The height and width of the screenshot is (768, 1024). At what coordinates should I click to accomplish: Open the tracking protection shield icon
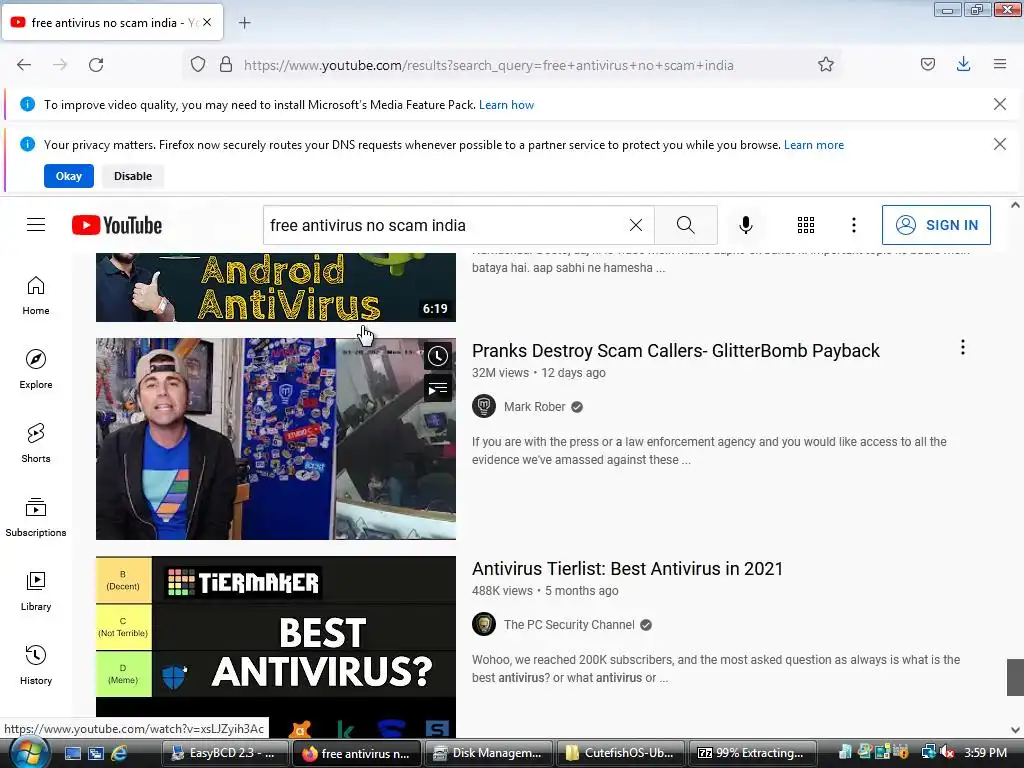coord(198,65)
